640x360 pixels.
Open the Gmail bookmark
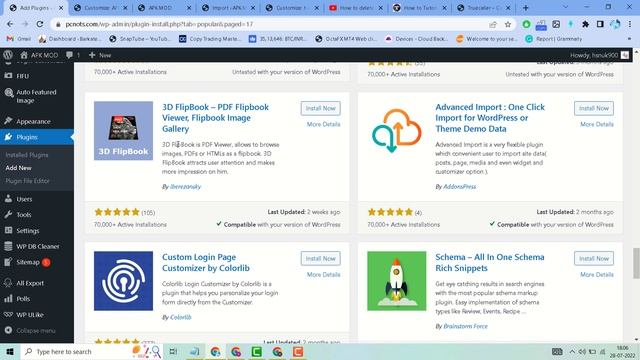(18, 39)
